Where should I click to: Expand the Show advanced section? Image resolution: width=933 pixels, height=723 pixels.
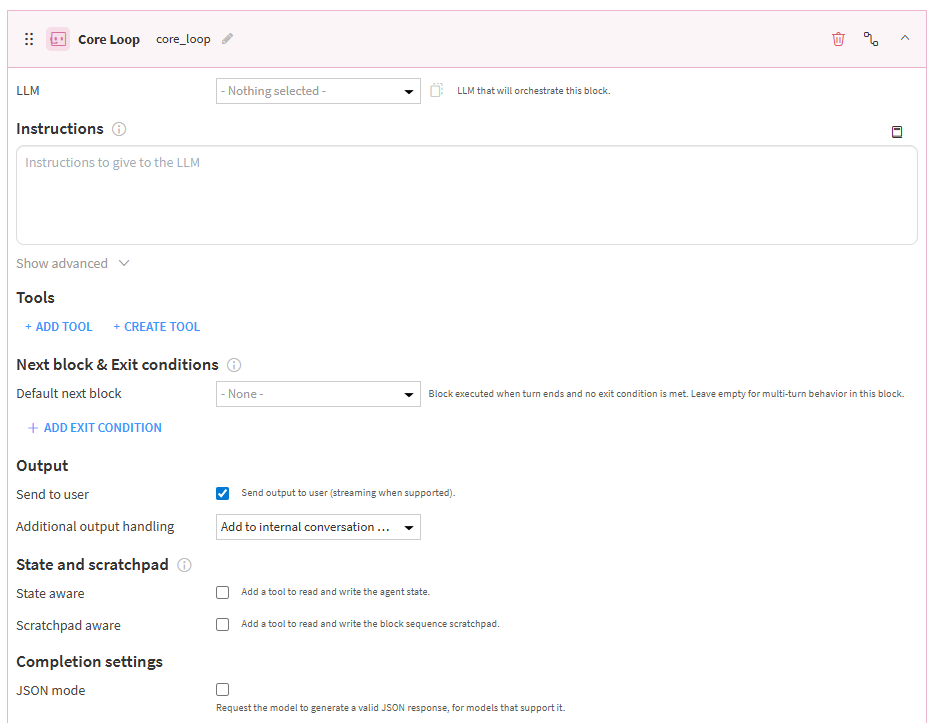(72, 264)
